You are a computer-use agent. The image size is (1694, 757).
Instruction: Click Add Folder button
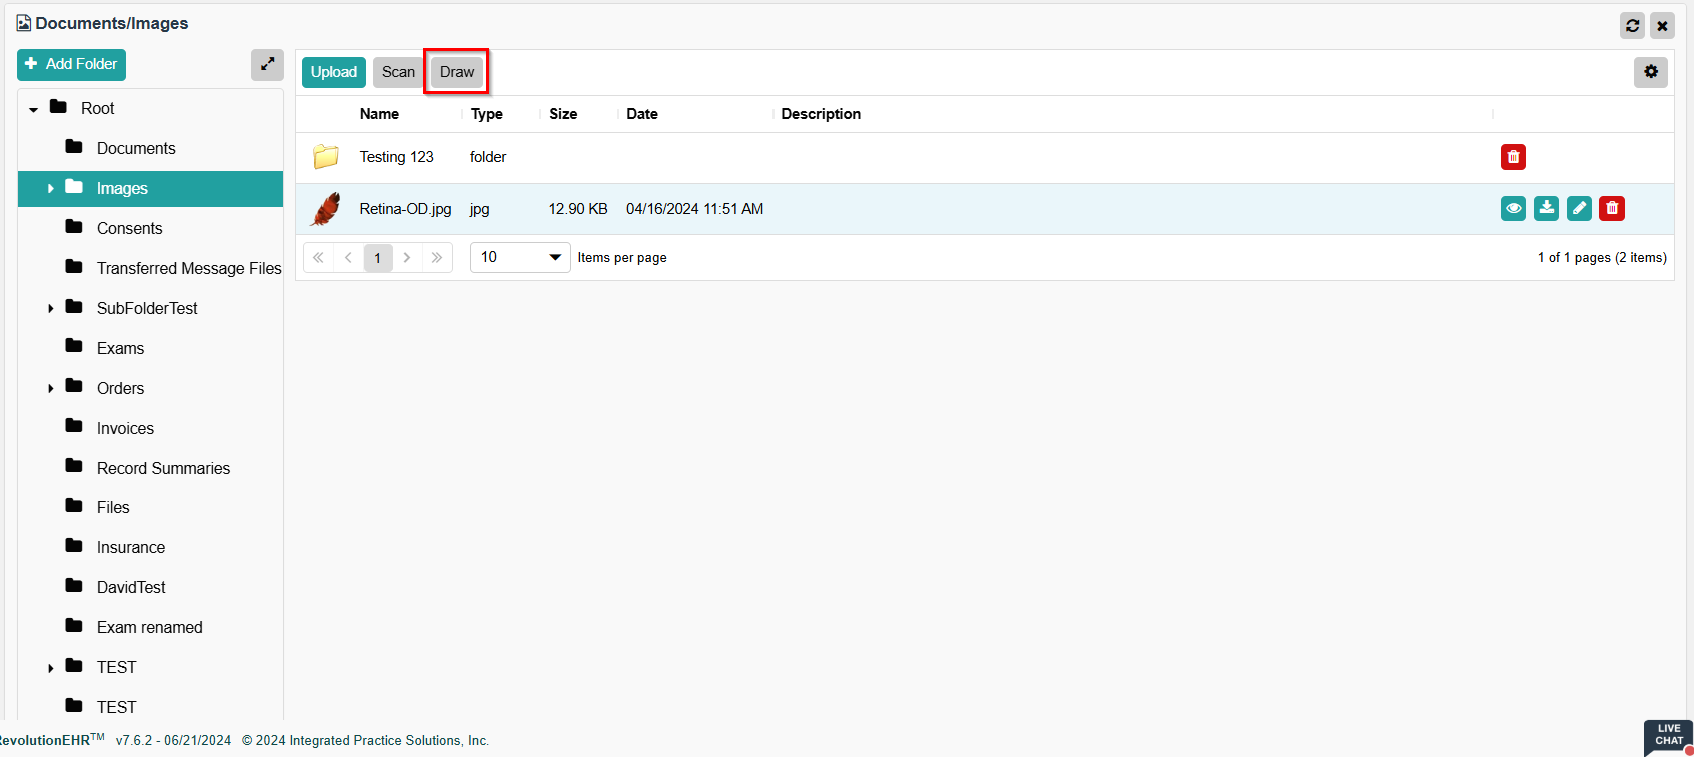pyautogui.click(x=71, y=65)
